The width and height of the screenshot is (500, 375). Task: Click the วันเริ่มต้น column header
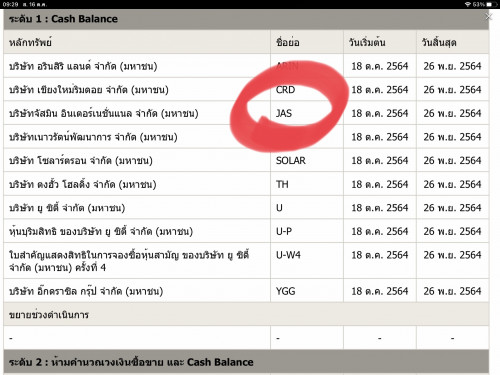coord(367,42)
